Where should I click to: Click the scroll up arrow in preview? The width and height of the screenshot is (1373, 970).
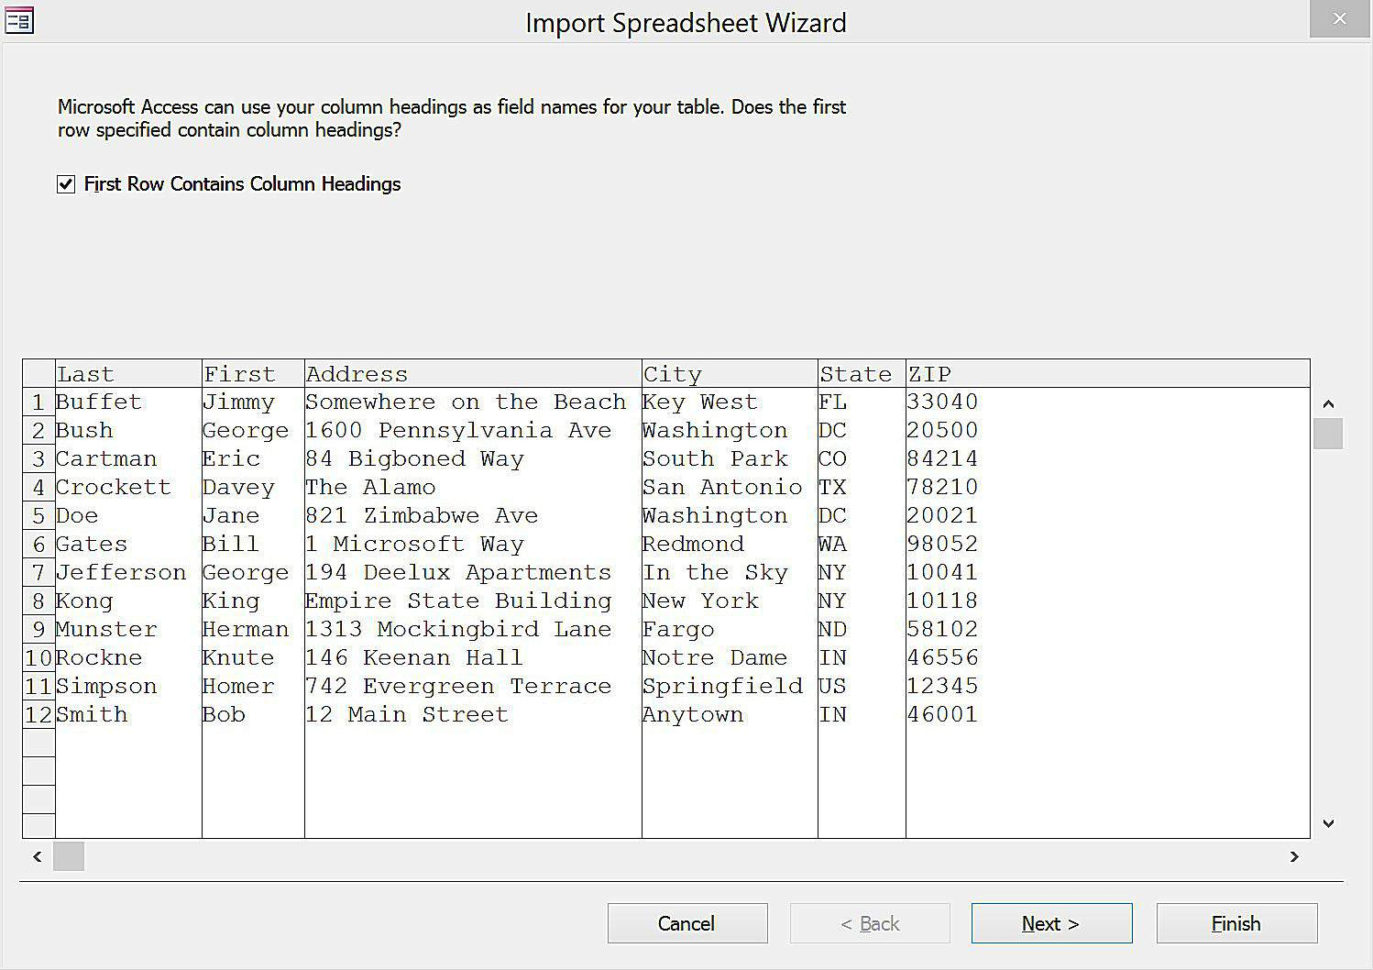(1328, 404)
